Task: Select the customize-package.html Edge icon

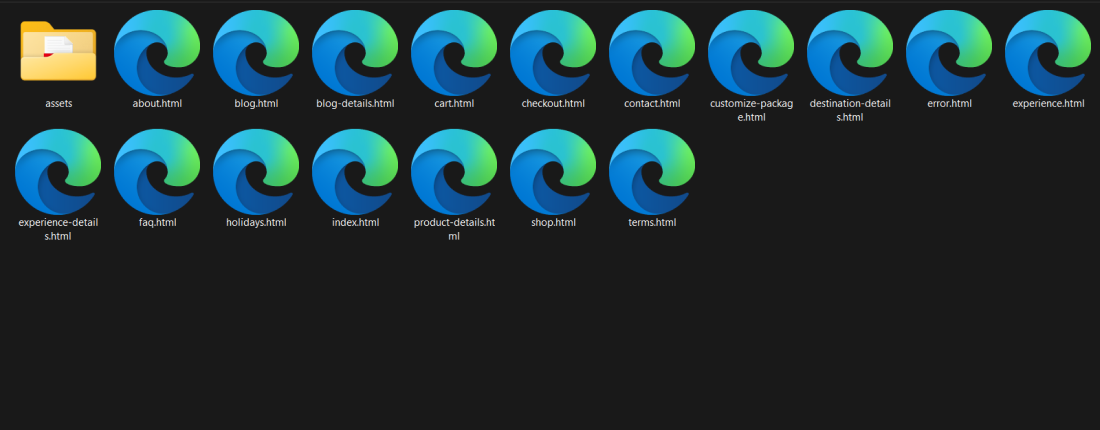Action: click(751, 53)
